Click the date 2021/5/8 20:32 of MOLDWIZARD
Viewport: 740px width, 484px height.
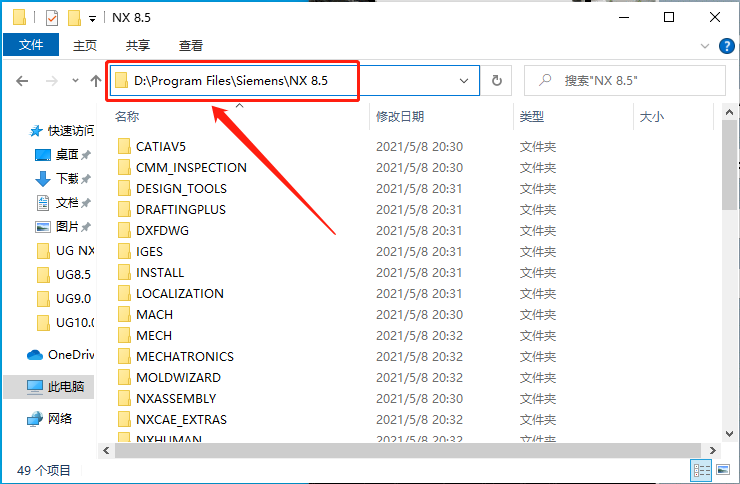click(419, 377)
